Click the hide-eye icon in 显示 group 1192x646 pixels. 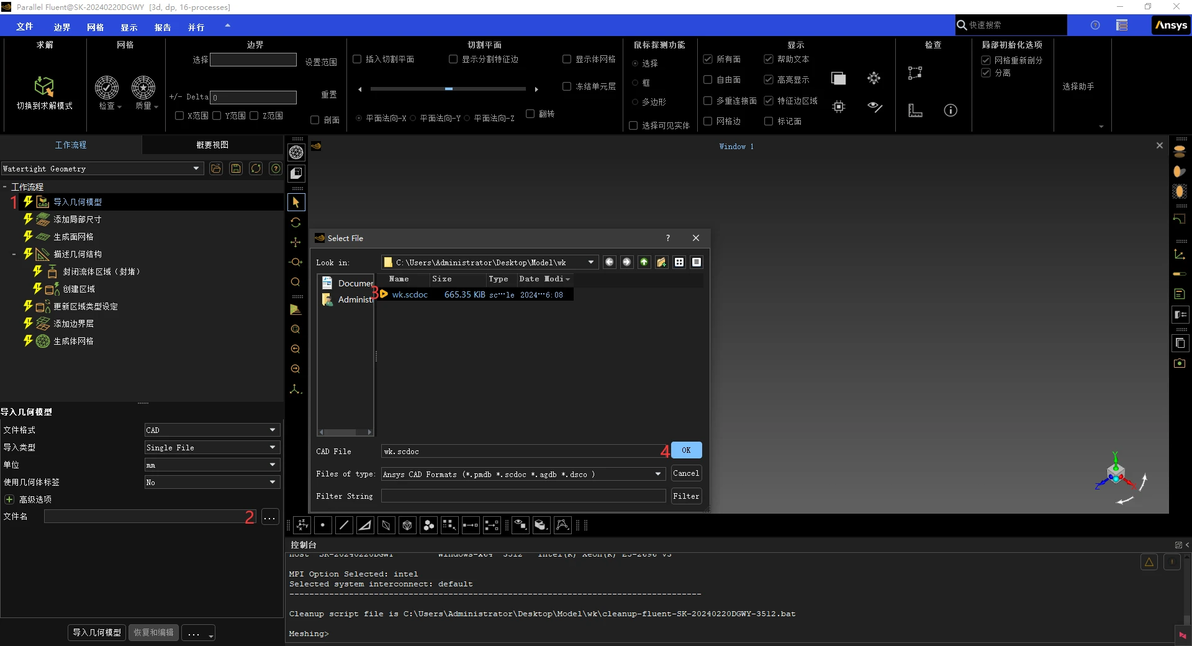pos(874,107)
